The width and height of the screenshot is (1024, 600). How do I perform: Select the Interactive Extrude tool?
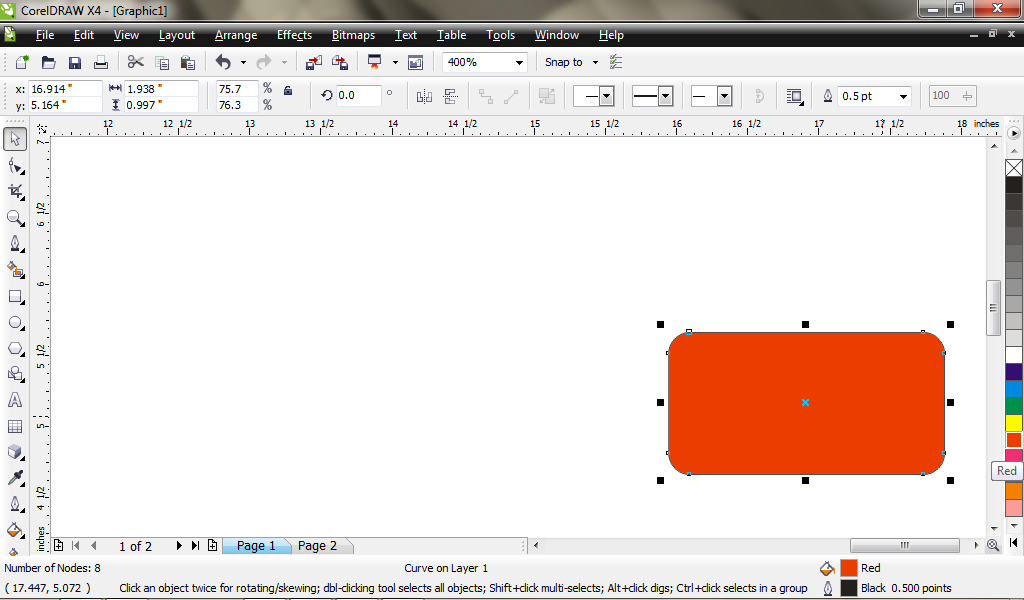tap(15, 452)
